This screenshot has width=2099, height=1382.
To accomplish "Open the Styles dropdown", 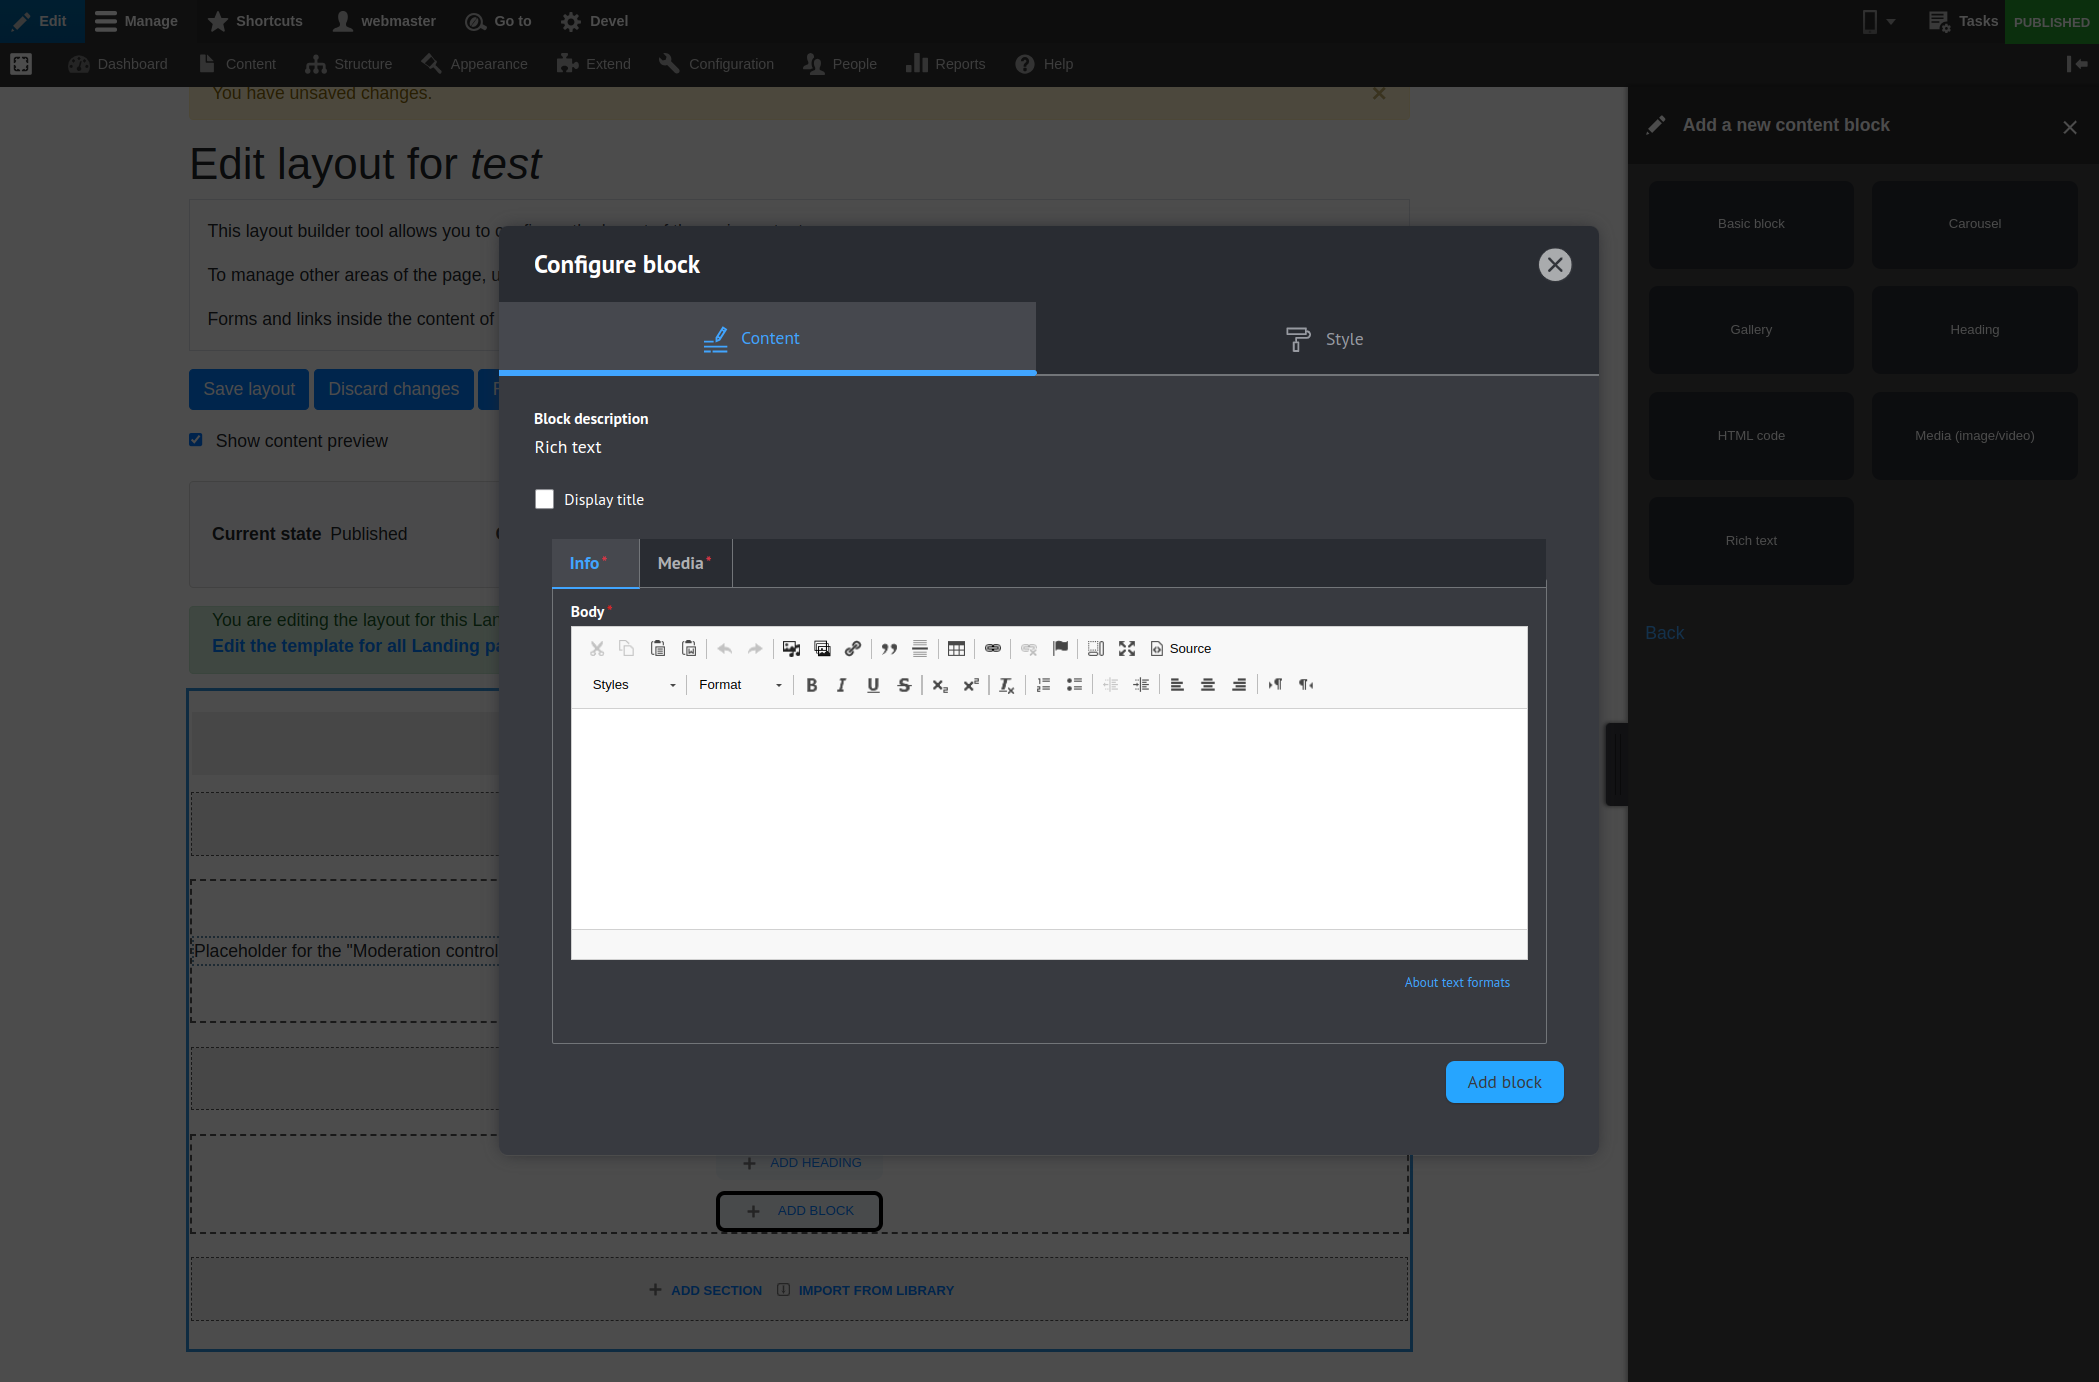I will pos(633,685).
